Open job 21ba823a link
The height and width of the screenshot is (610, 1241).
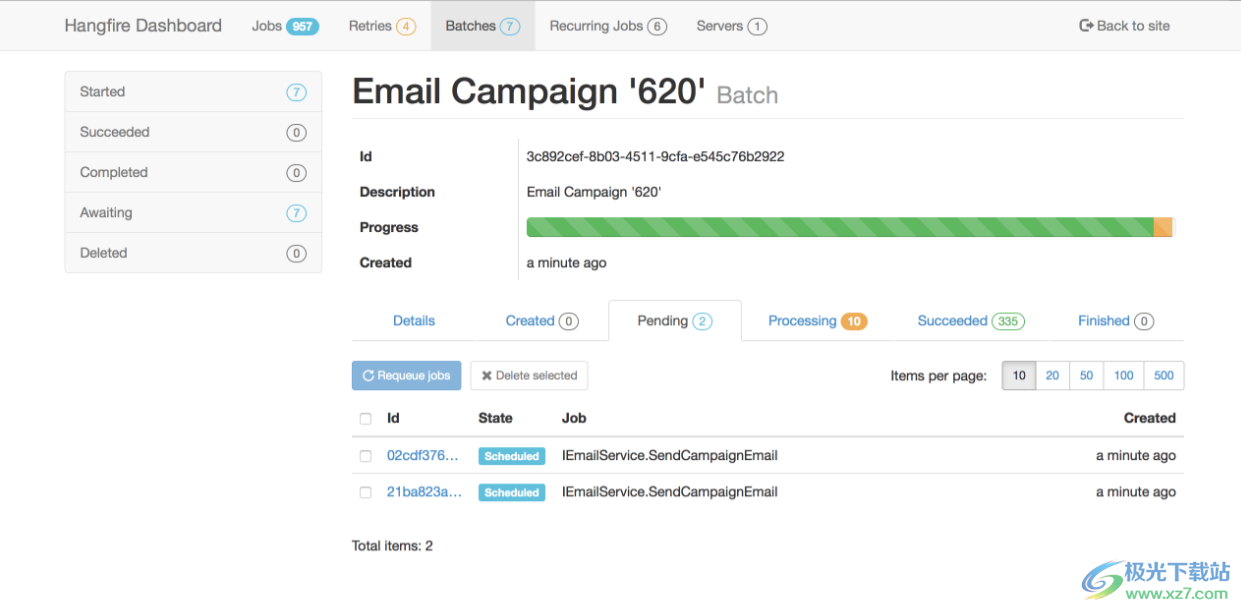coord(424,492)
